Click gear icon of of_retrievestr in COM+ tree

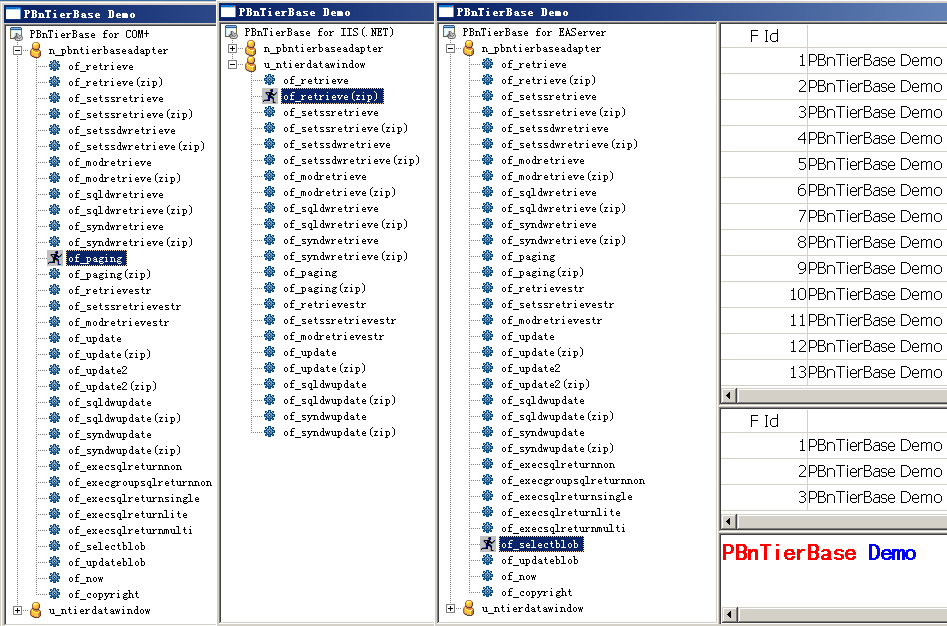pyautogui.click(x=55, y=290)
